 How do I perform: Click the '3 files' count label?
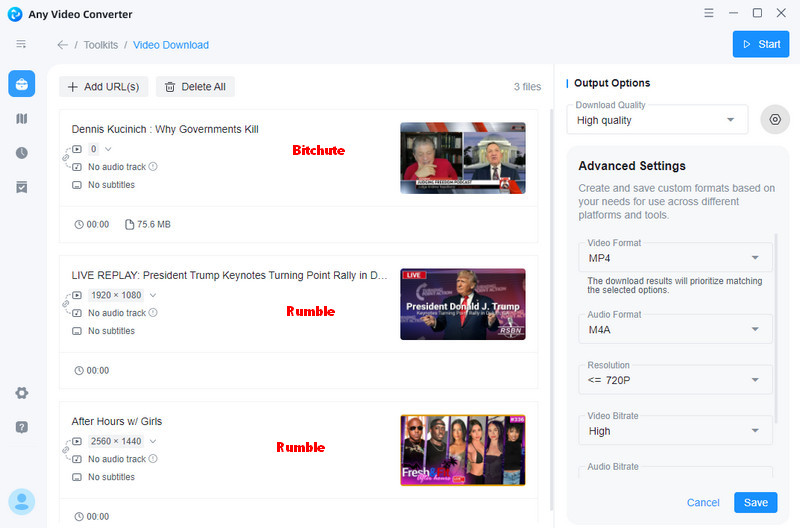pos(527,87)
